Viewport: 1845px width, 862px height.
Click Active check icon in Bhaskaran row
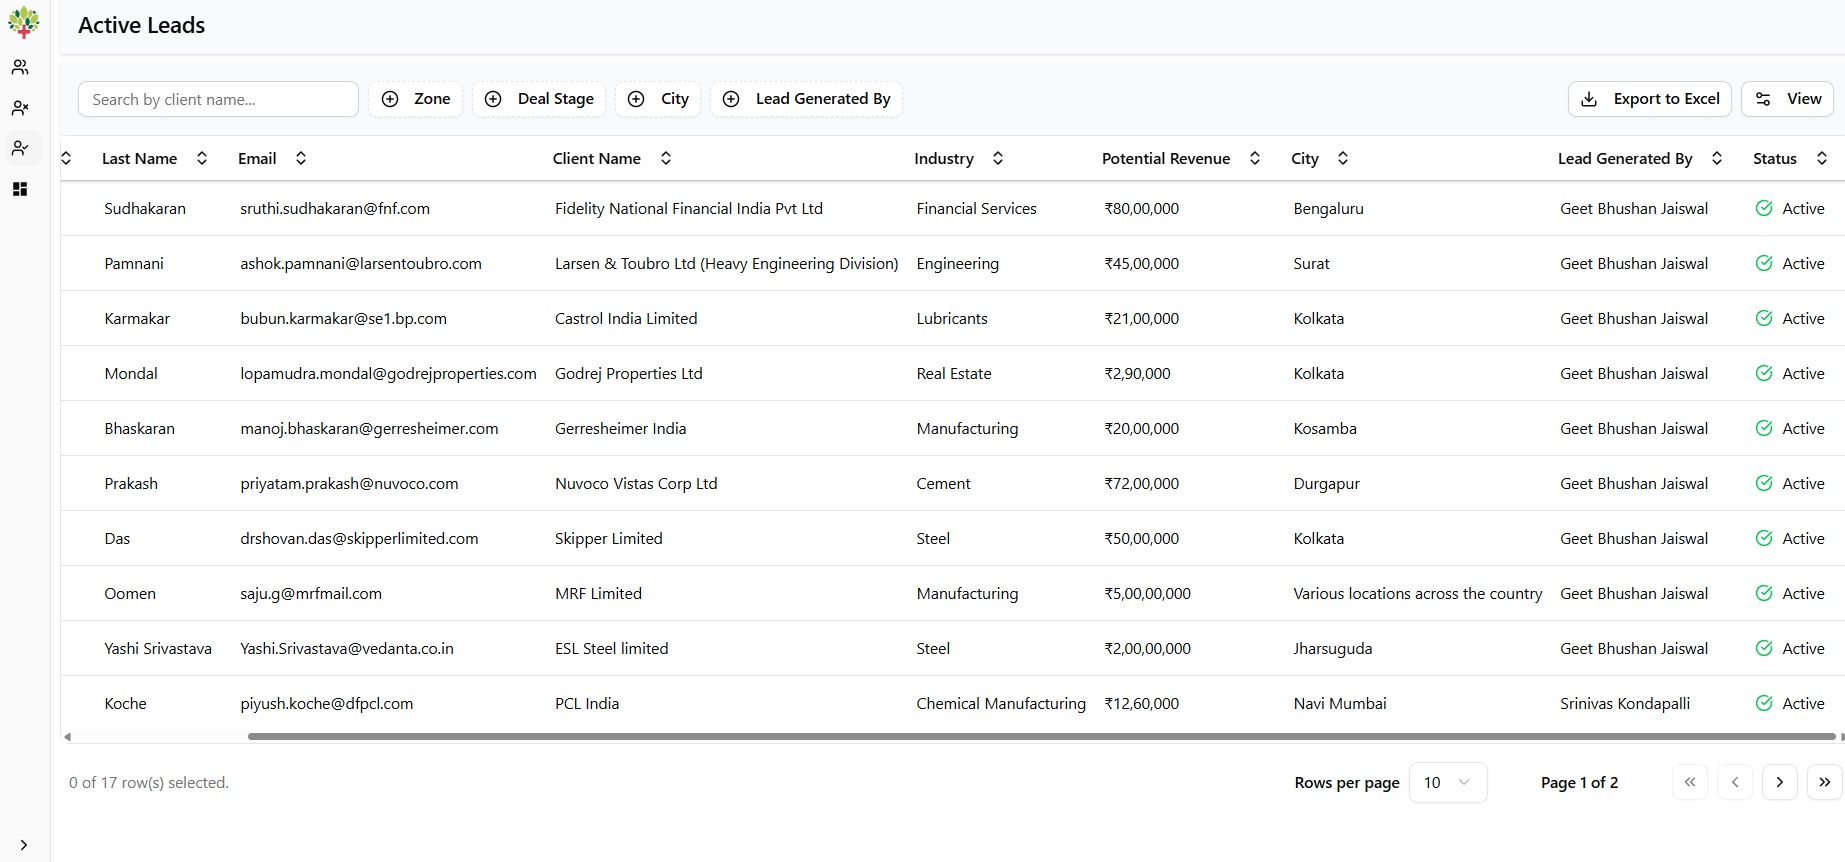pos(1764,428)
